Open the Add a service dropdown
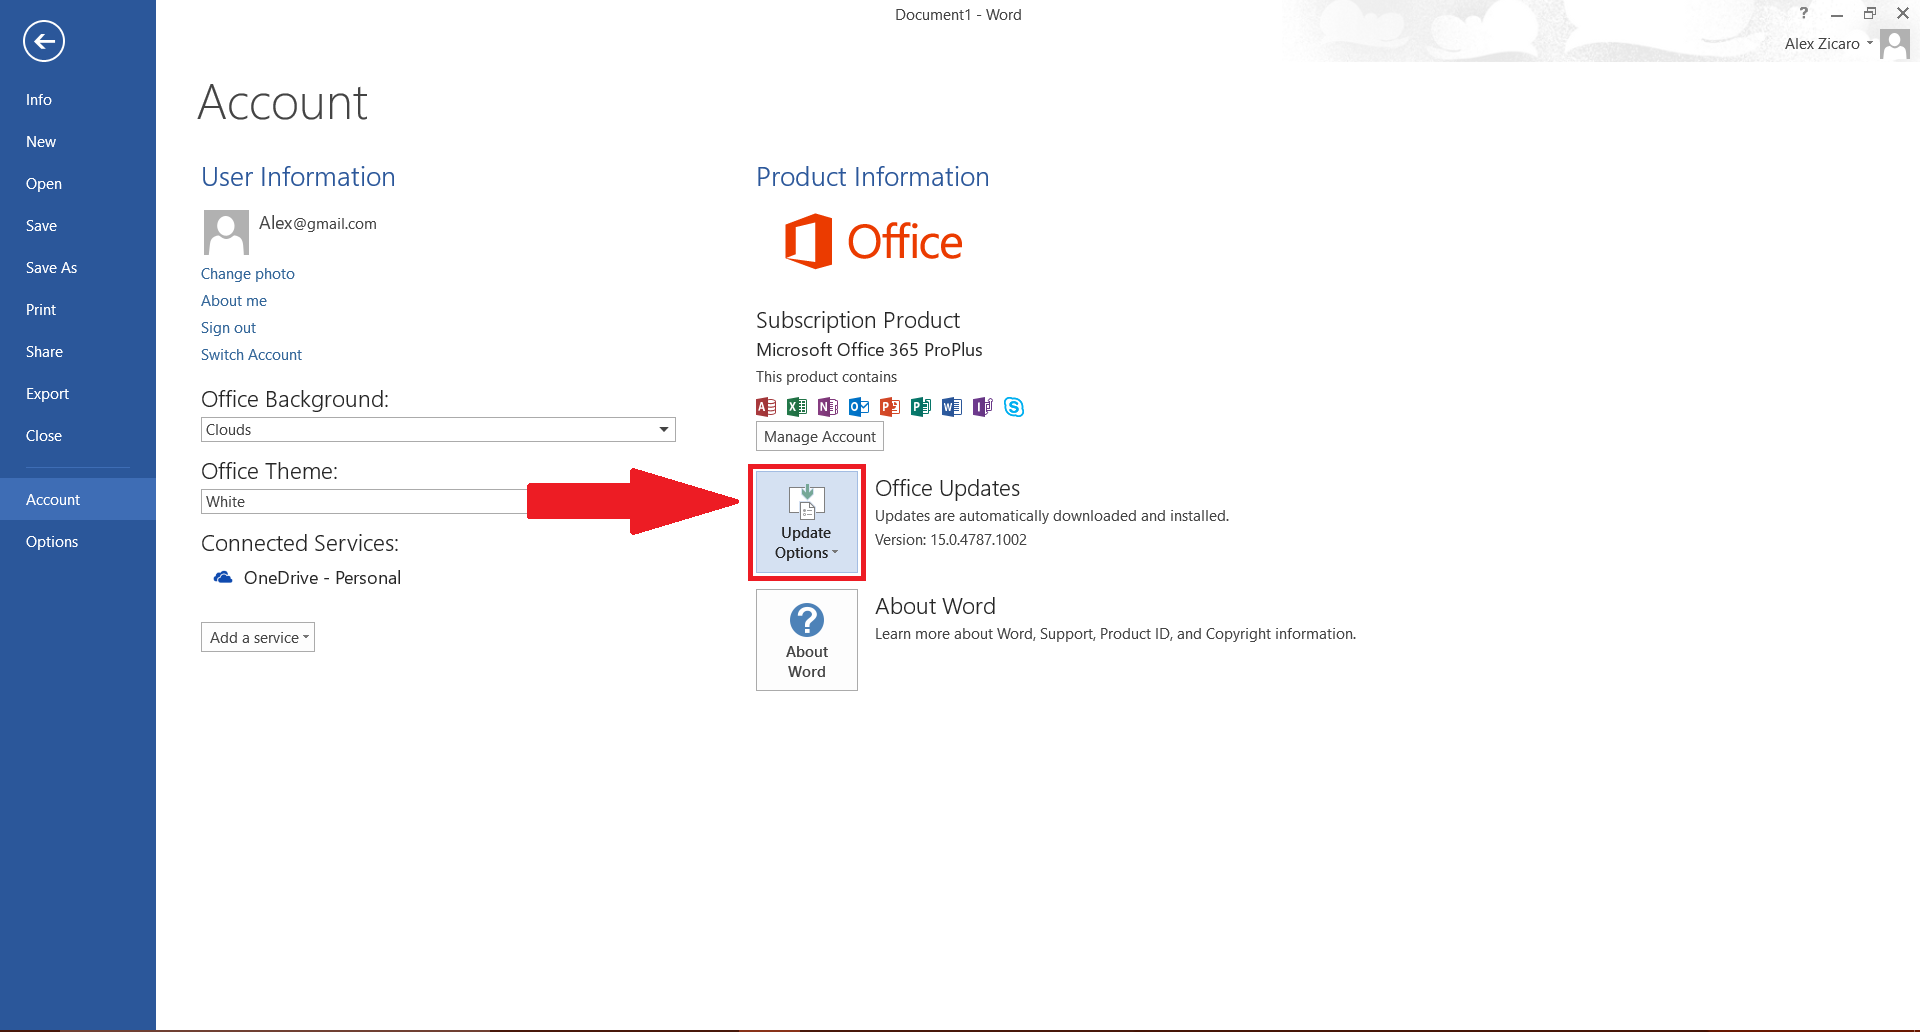The image size is (1920, 1032). coord(258,637)
